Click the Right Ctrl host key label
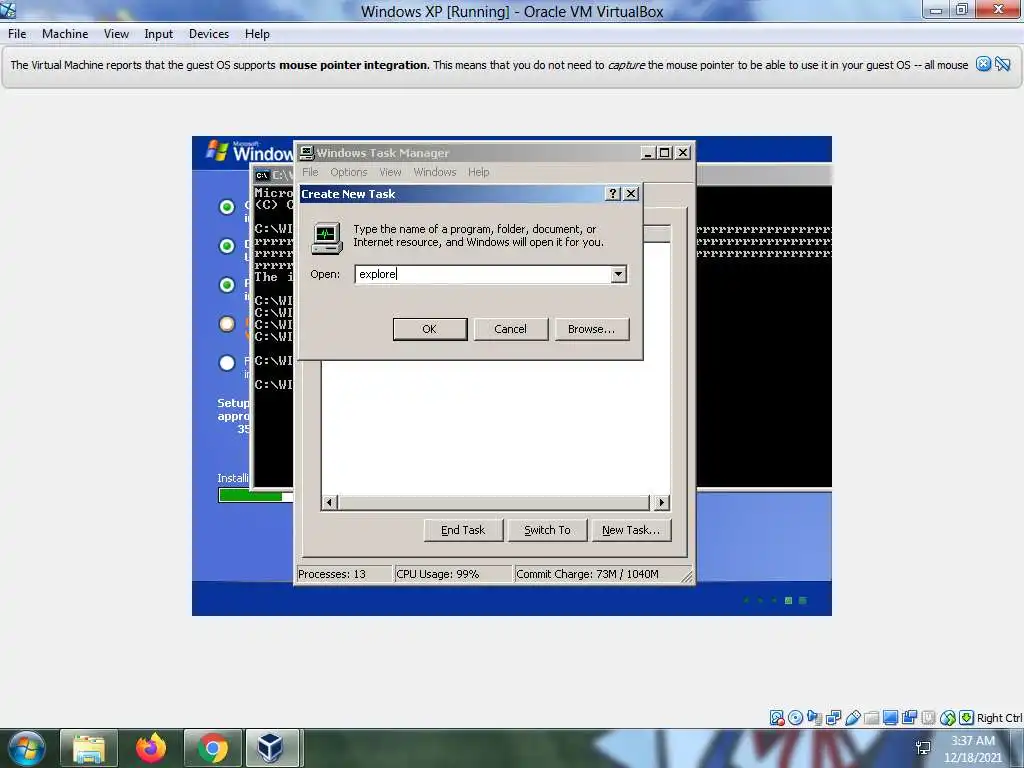1024x768 pixels. point(999,718)
